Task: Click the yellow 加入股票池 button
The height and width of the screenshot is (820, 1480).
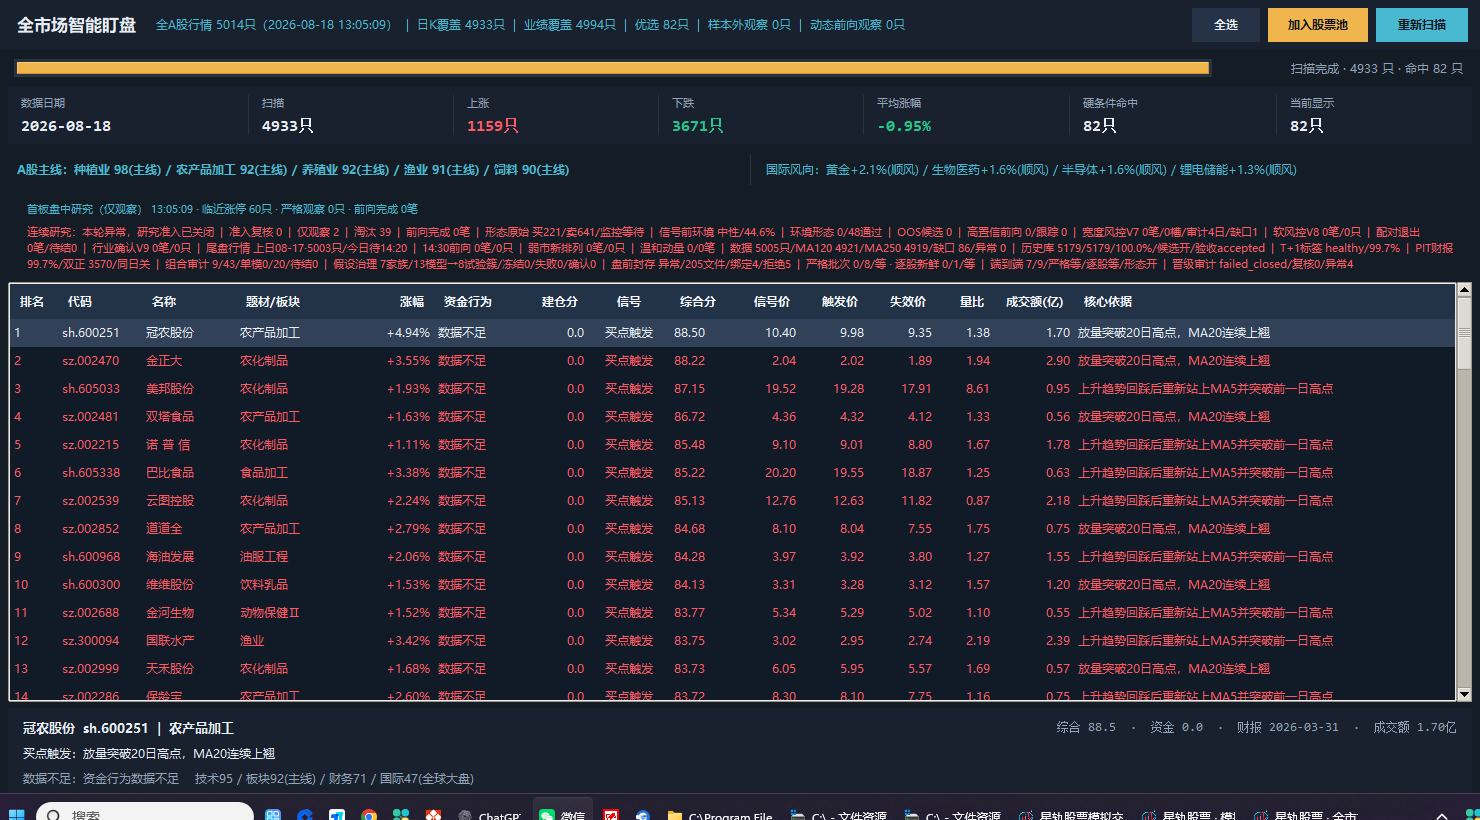Action: point(1318,25)
